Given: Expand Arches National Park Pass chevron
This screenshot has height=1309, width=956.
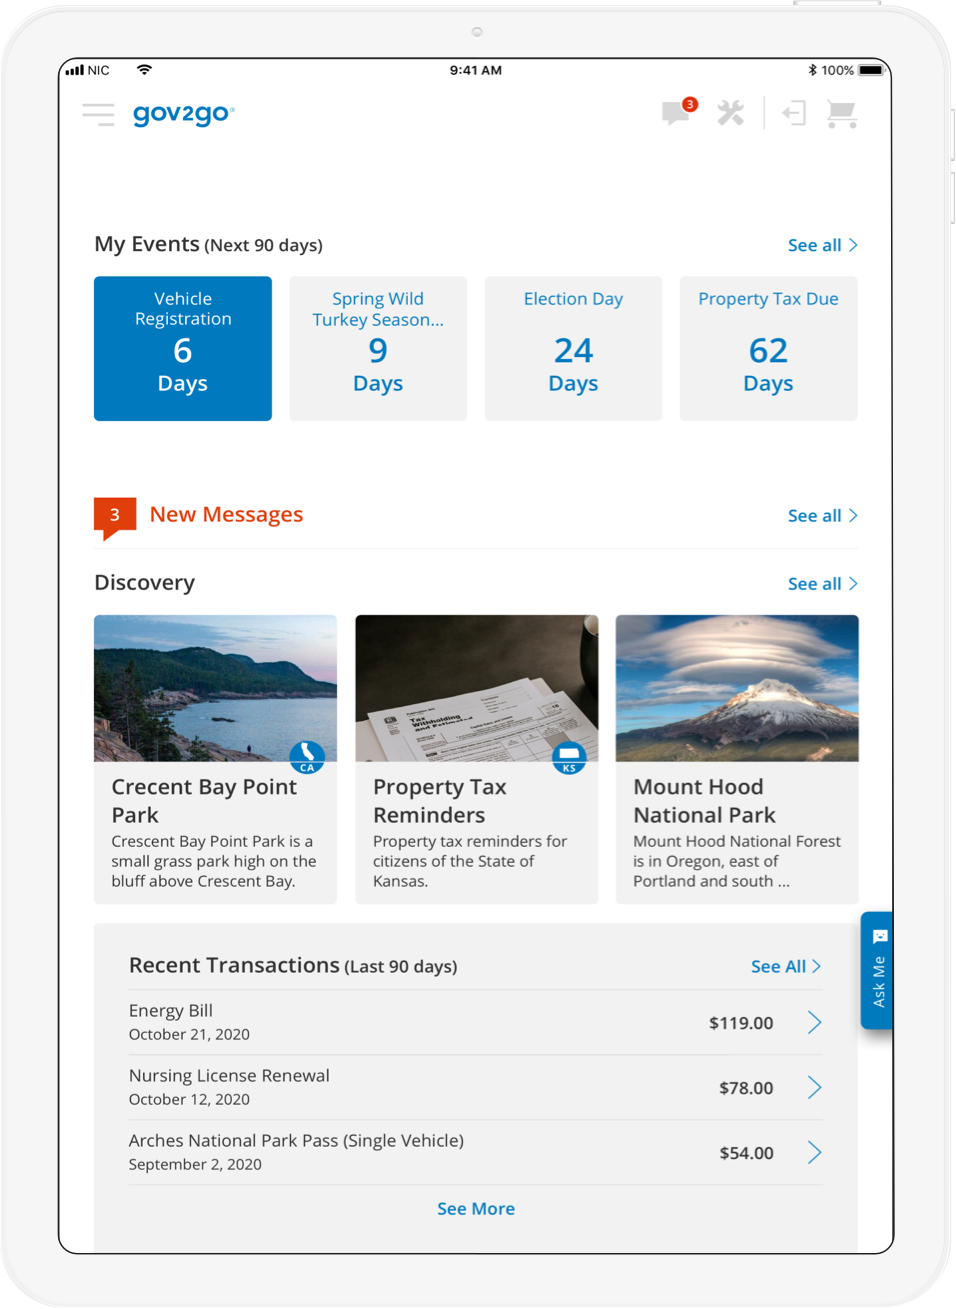Looking at the screenshot, I should (815, 1153).
